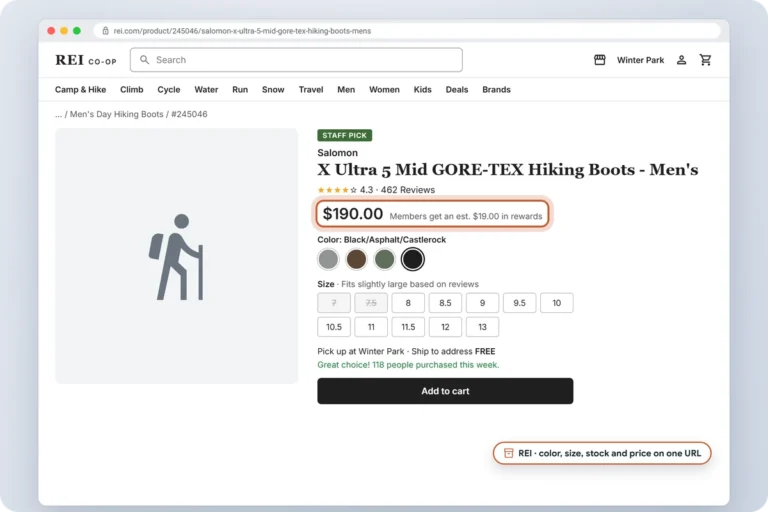Click the search magnifier icon
The image size is (768, 512).
click(x=144, y=60)
